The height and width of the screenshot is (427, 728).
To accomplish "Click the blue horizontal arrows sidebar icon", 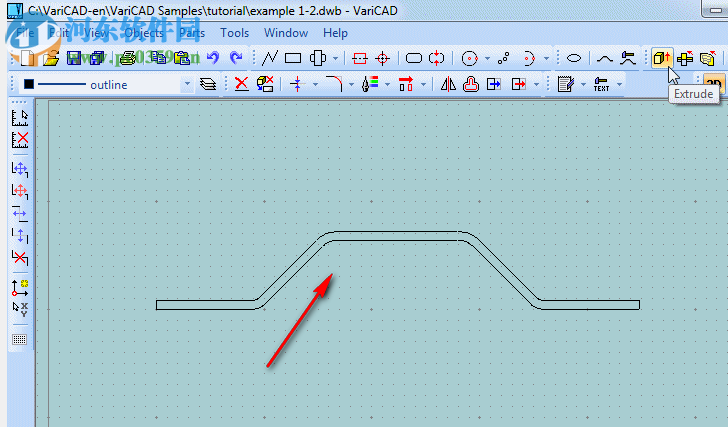I will [x=20, y=214].
